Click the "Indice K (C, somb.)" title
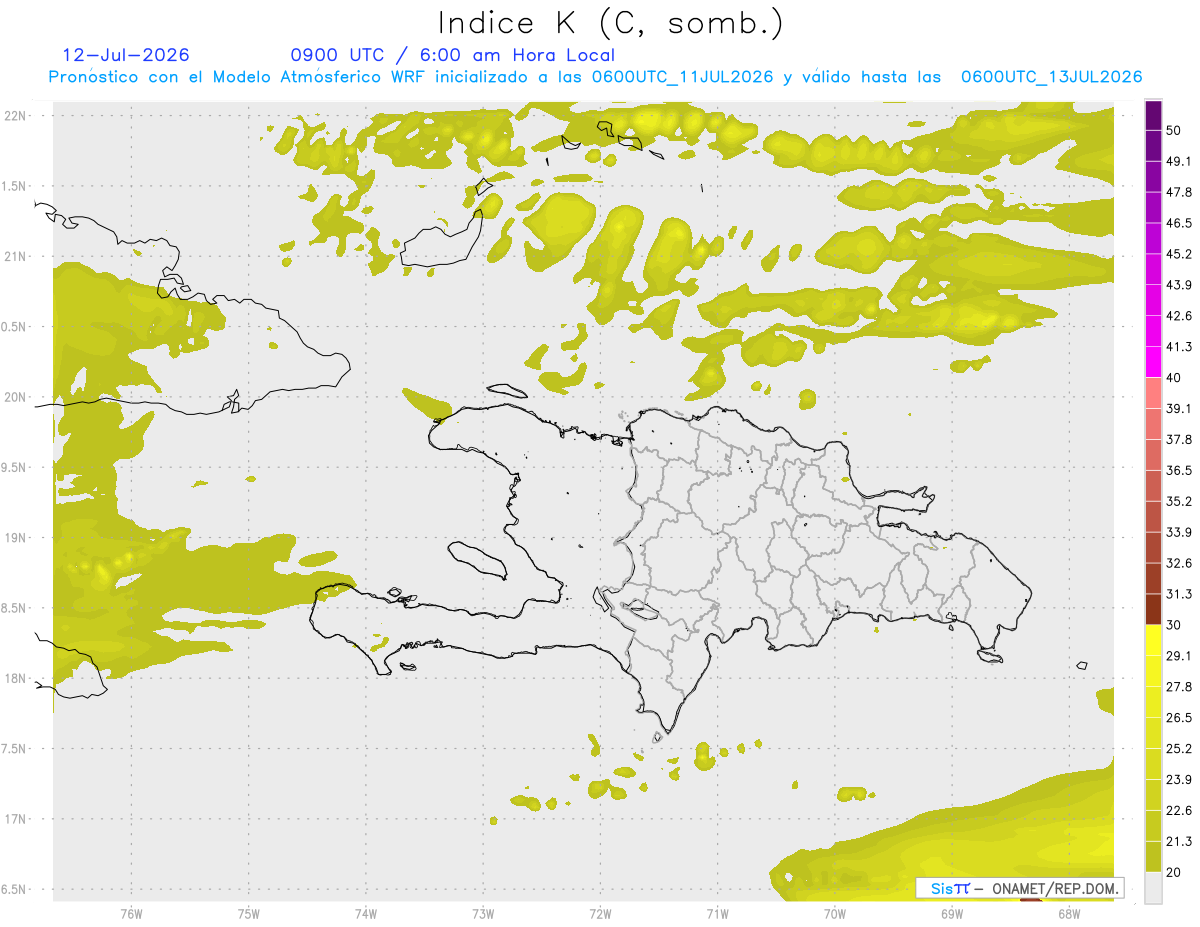Image resolution: width=1200 pixels, height=927 pixels. [x=611, y=24]
